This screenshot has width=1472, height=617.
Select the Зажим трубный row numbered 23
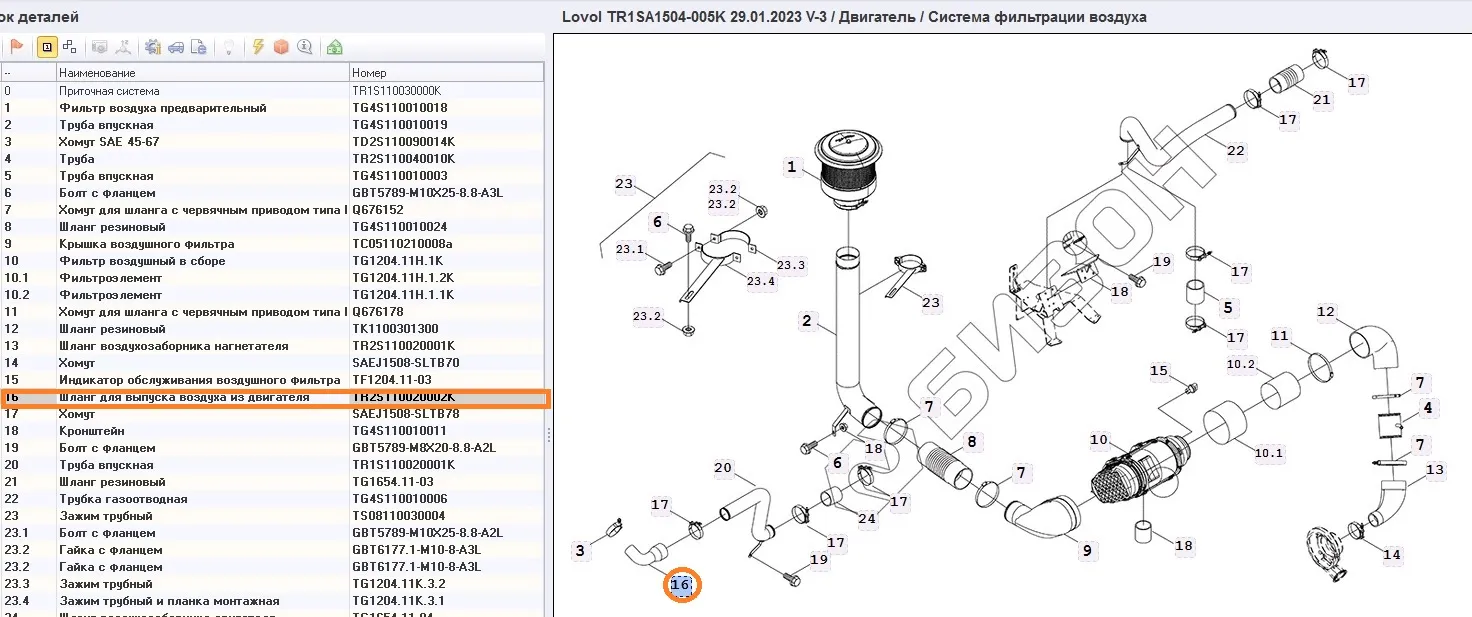(106, 516)
